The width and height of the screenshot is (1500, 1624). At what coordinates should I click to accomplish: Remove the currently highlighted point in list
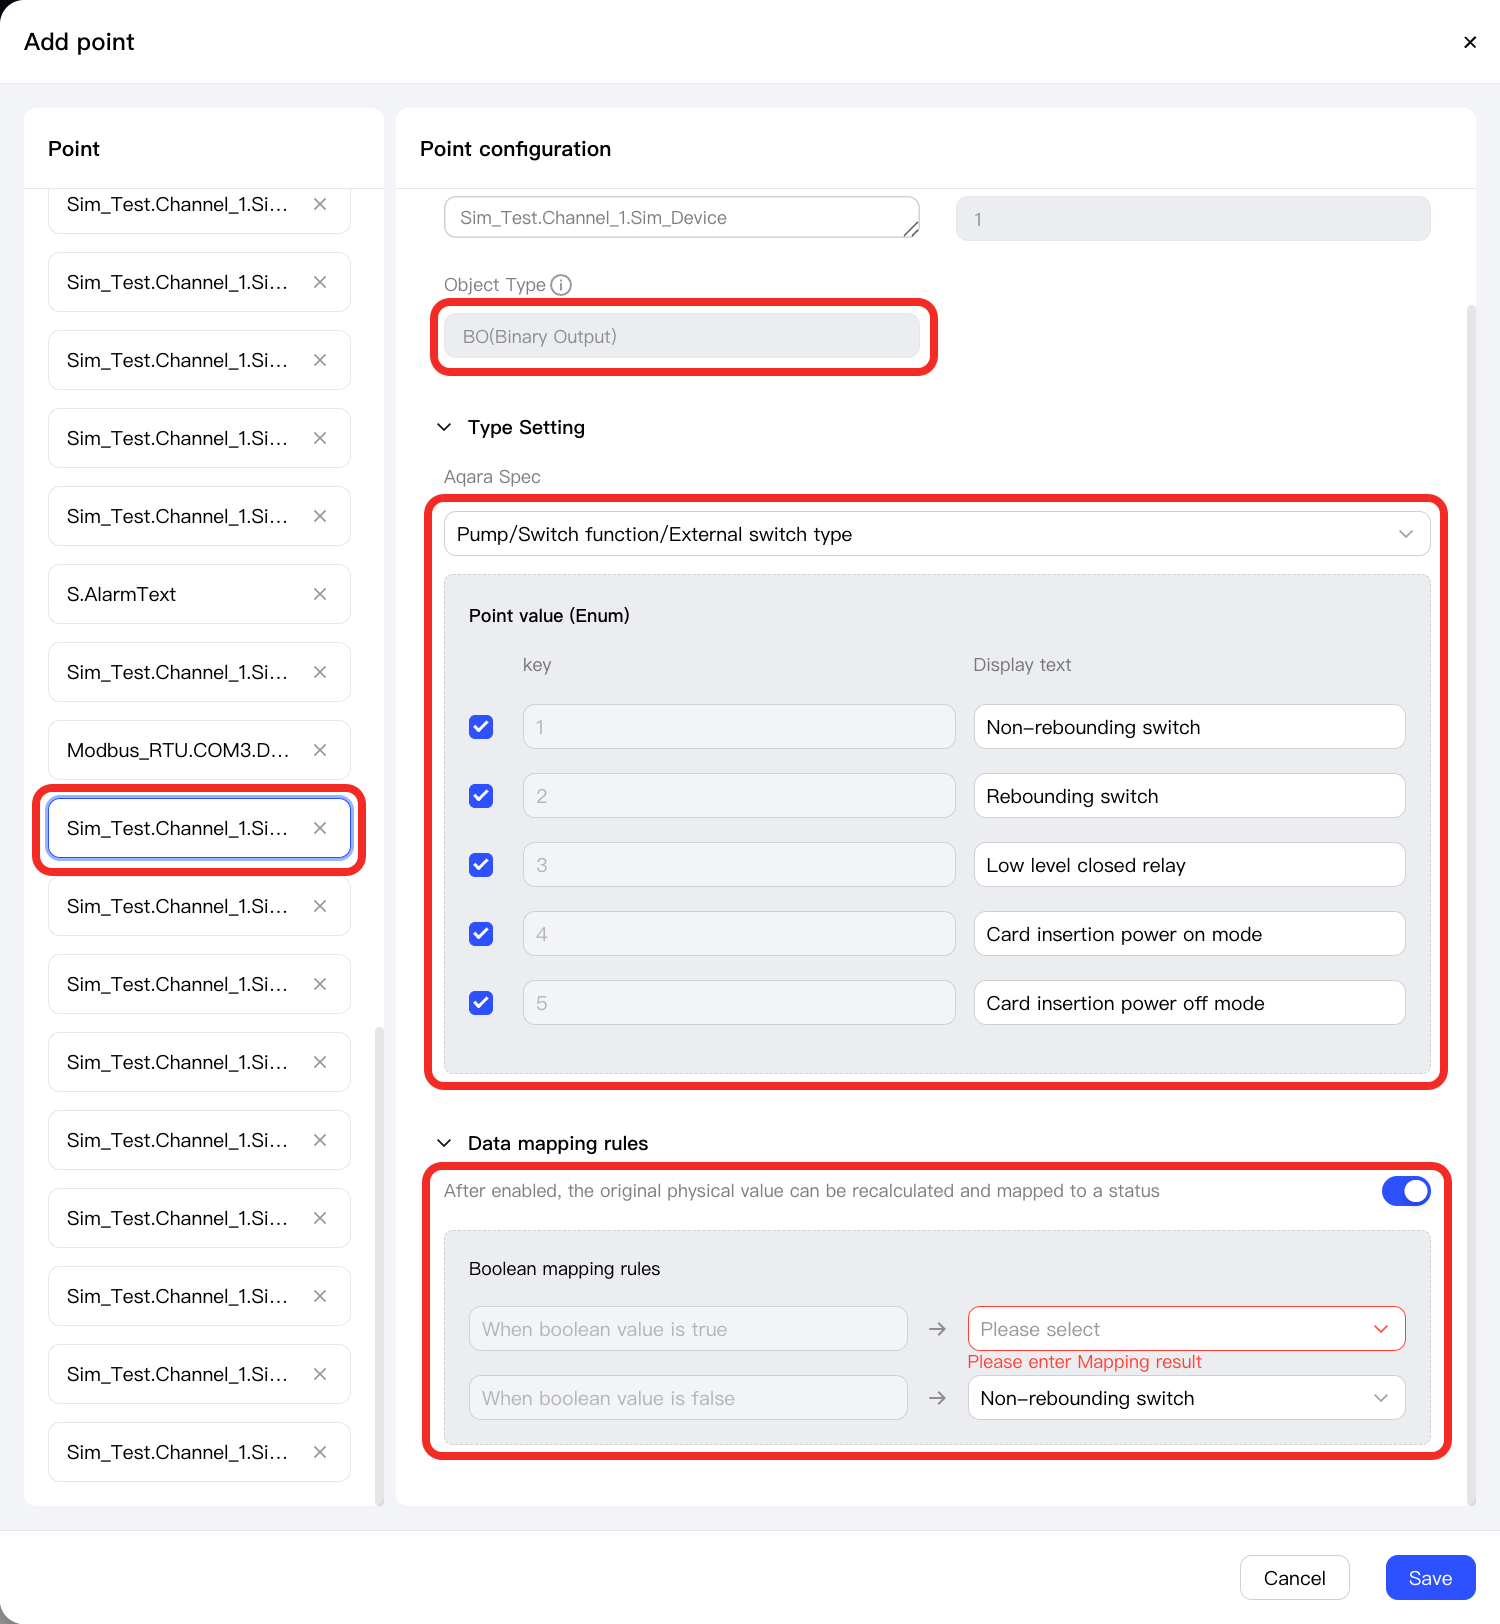pyautogui.click(x=320, y=828)
